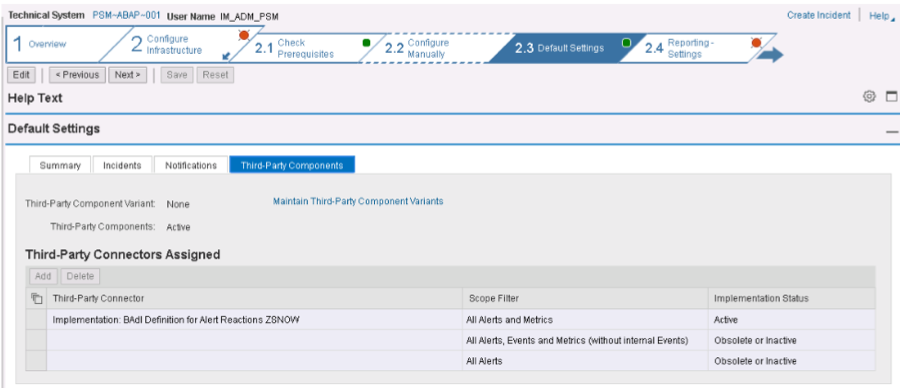This screenshot has height=388, width=900.
Task: Click 'All Alerts, Events and Metrics' scope cell
Action: pyautogui.click(x=585, y=340)
